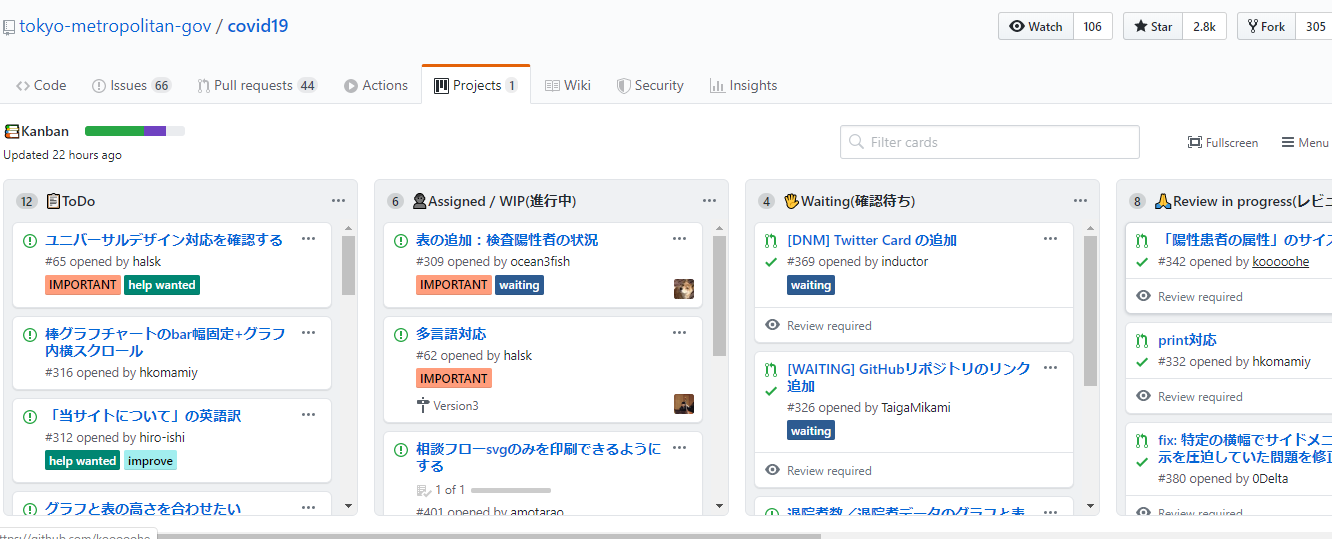Select the Projects tab
The image size is (1332, 539).
476,85
